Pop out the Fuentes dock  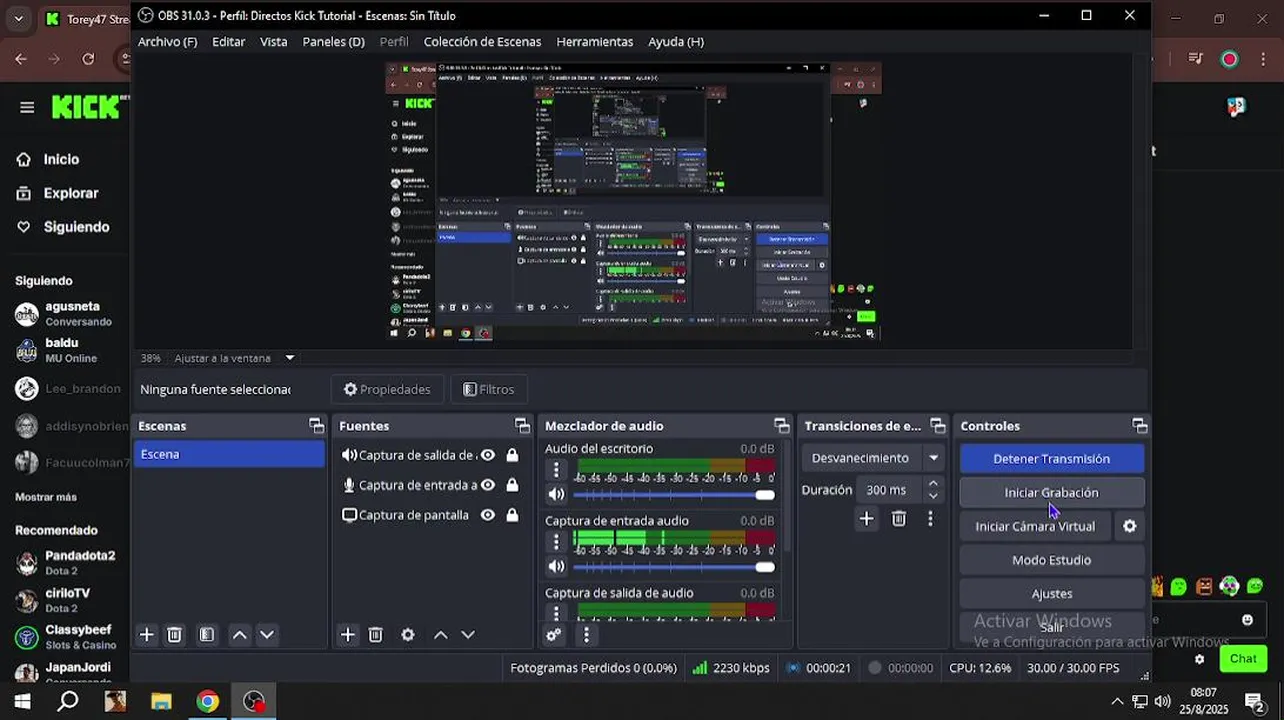[522, 426]
